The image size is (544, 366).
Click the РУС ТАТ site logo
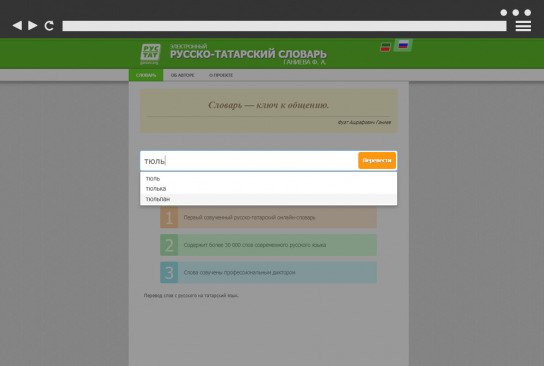(x=150, y=54)
